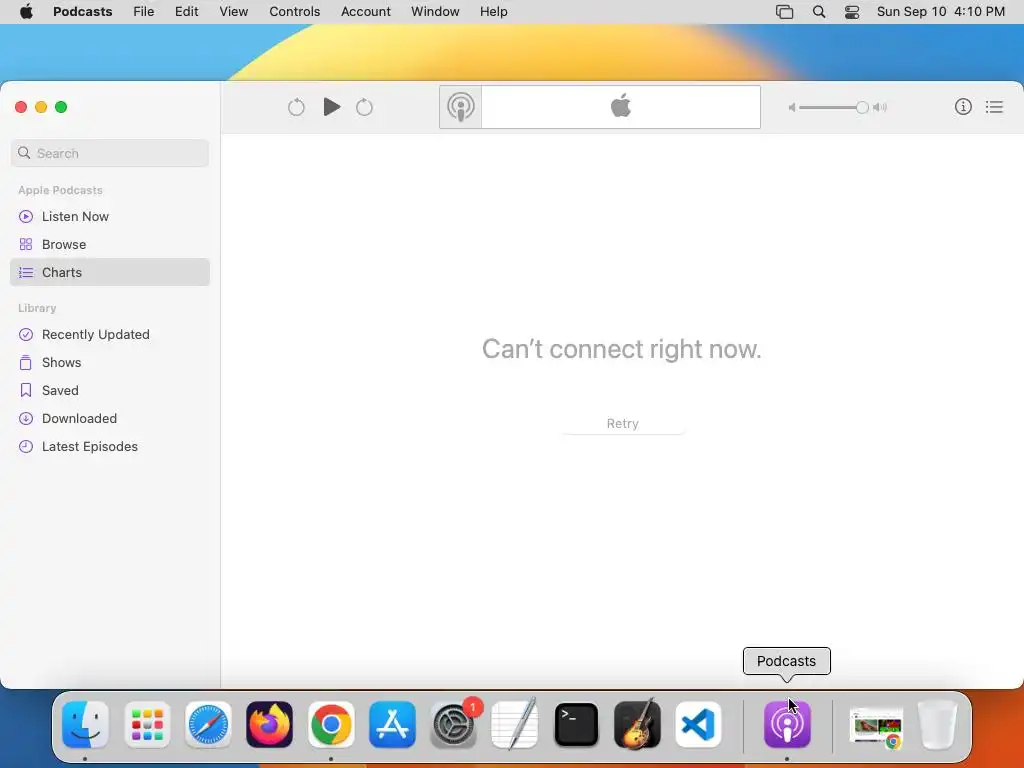This screenshot has height=768, width=1024.
Task: Open Downloaded episodes list
Action: click(110, 419)
